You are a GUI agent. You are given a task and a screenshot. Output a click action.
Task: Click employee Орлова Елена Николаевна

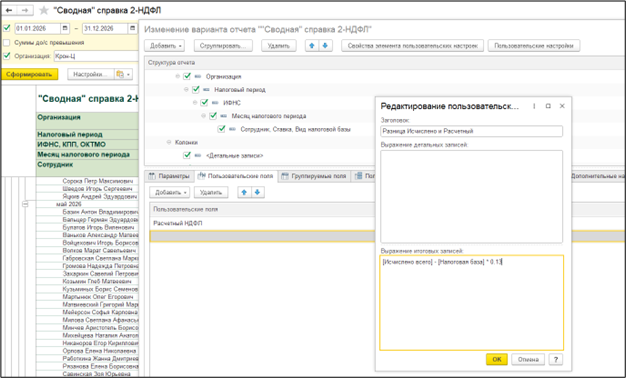99,351
